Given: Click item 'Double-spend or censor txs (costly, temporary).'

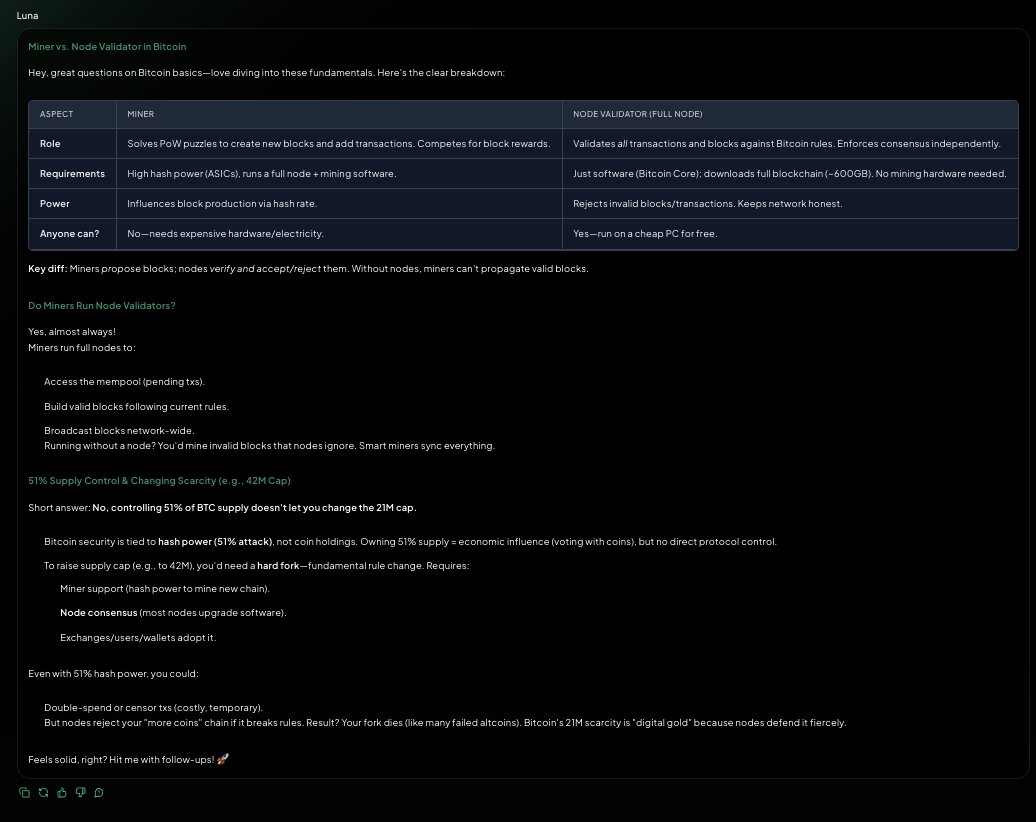Looking at the screenshot, I should coord(153,707).
